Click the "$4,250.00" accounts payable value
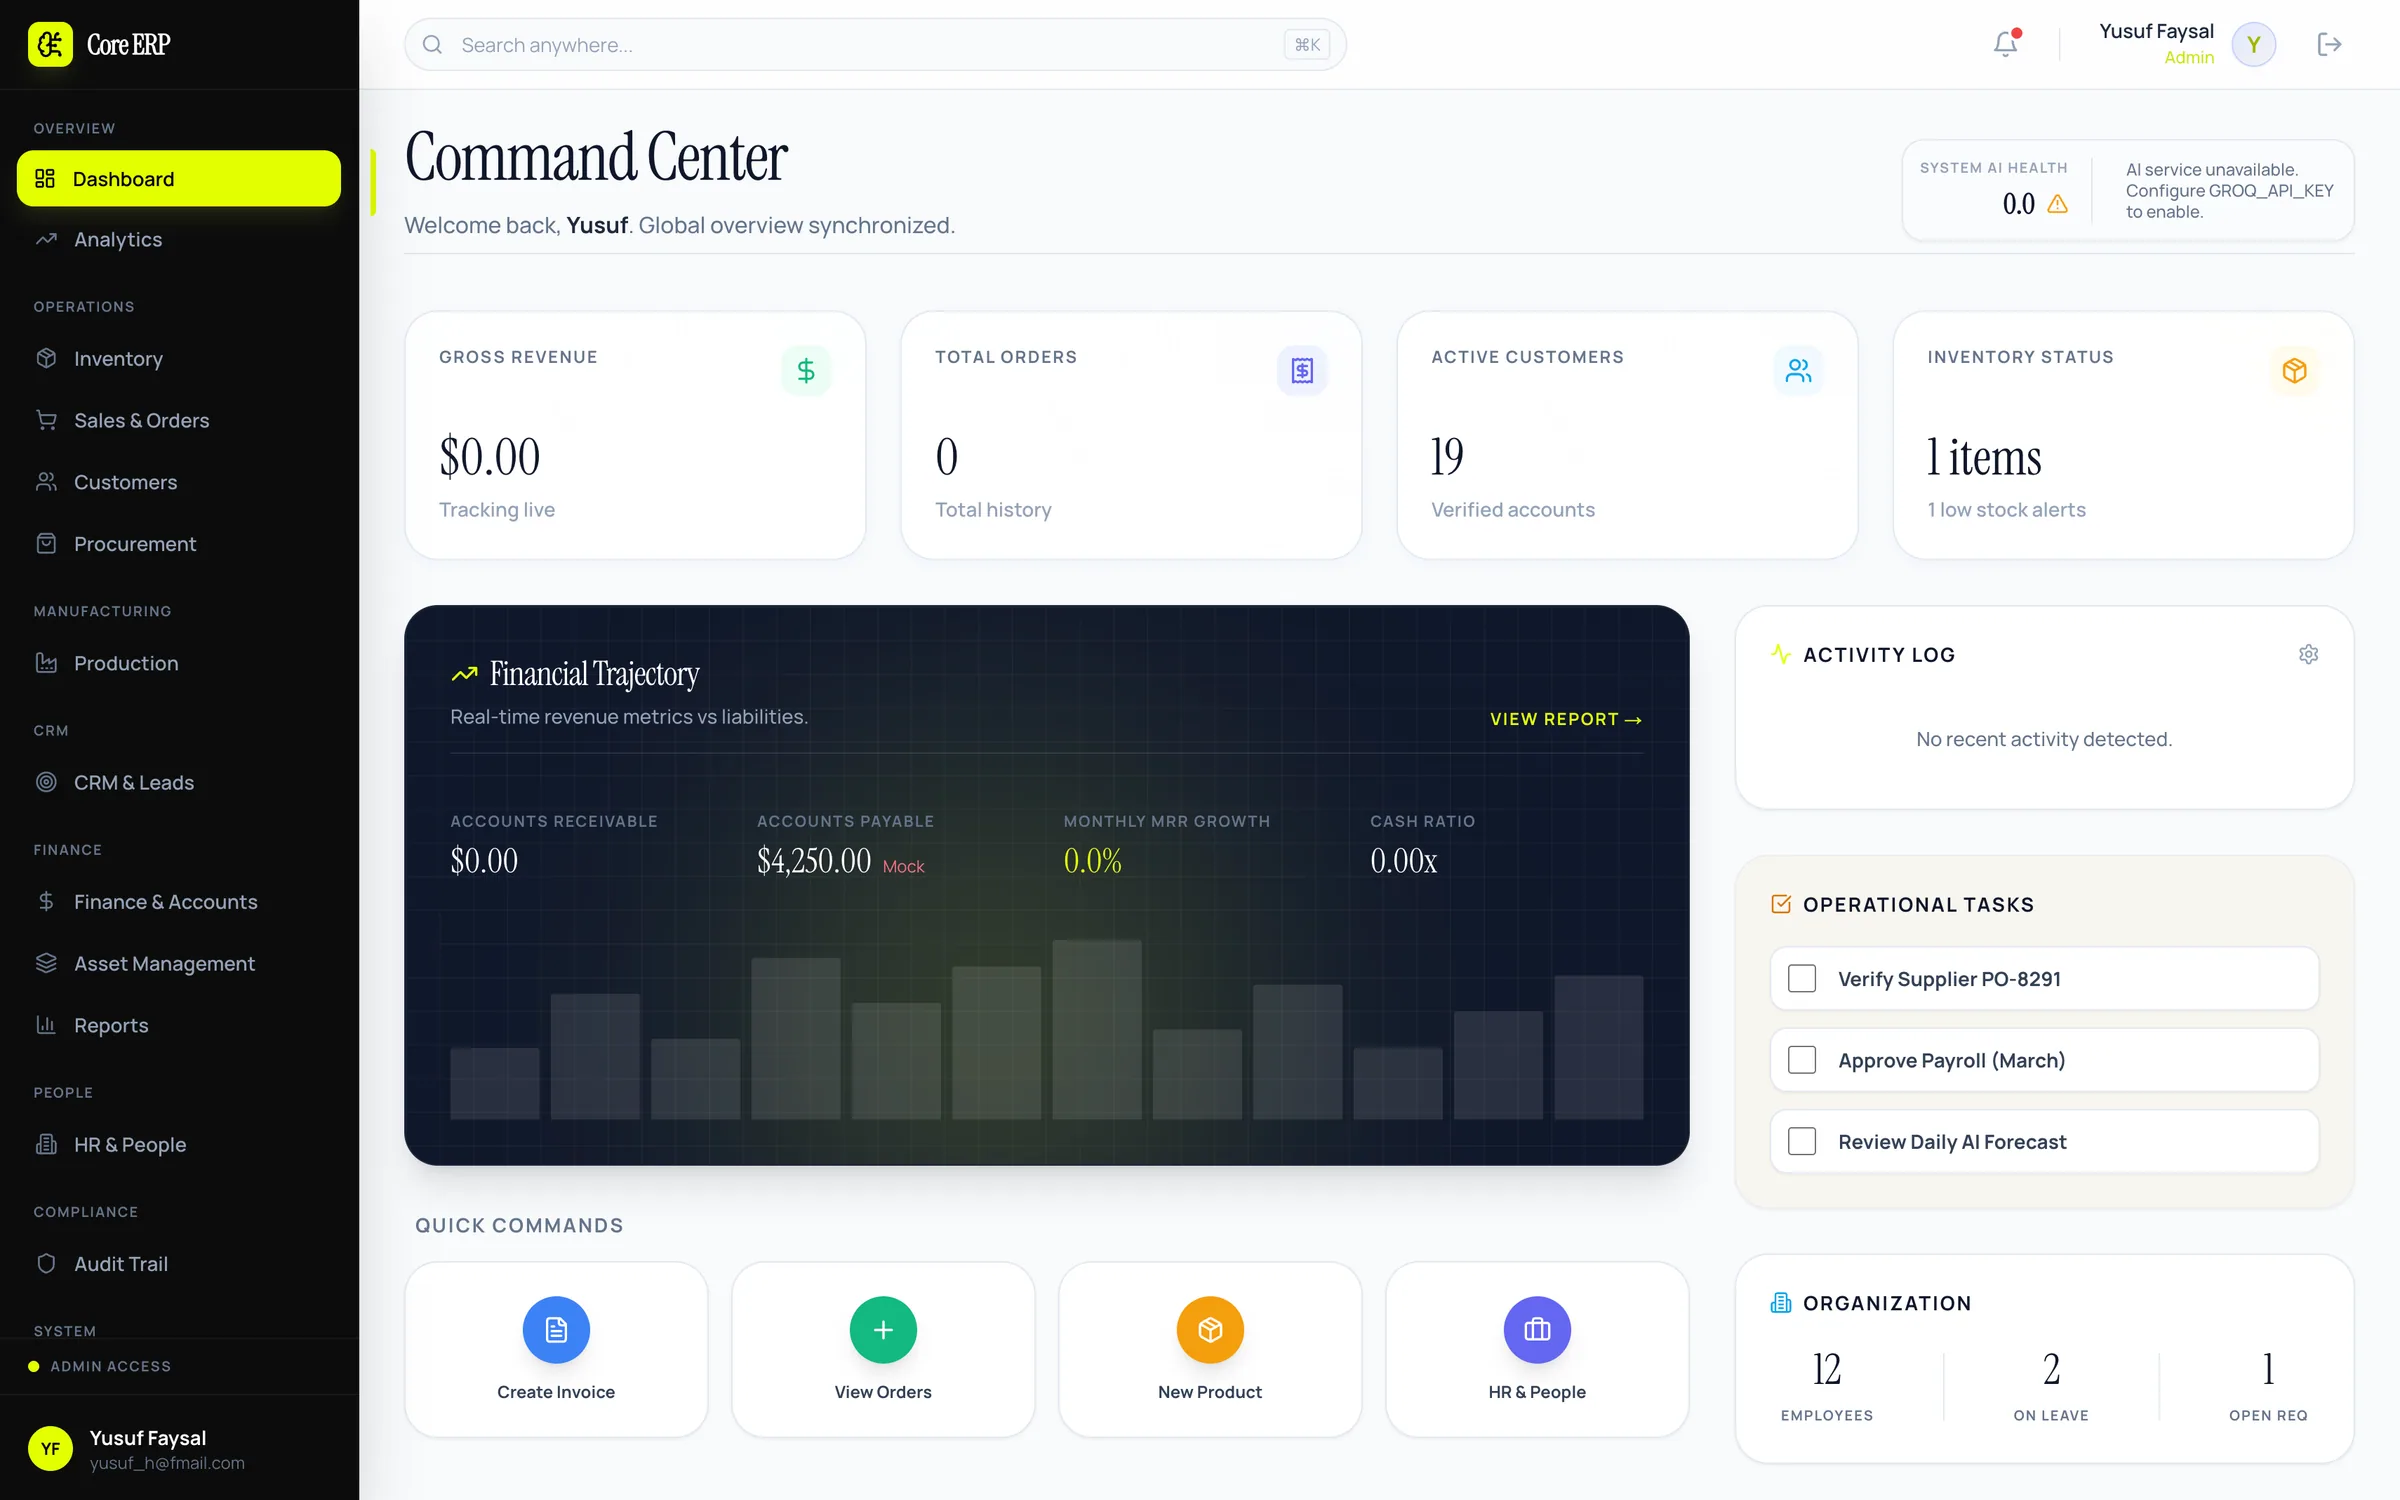 (814, 860)
